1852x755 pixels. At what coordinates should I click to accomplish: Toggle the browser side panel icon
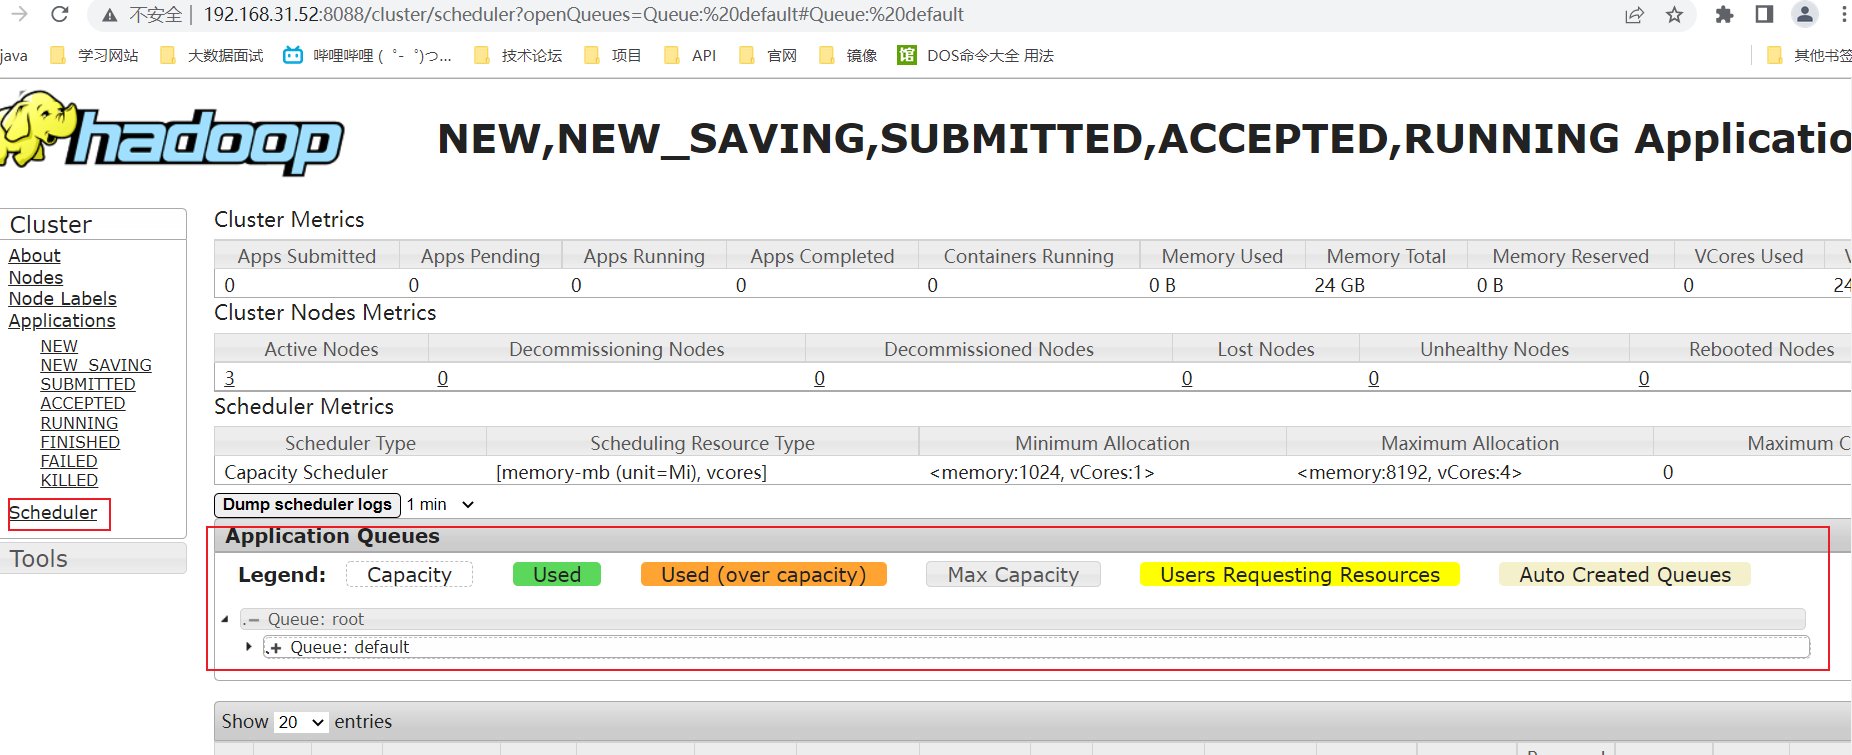(1764, 15)
